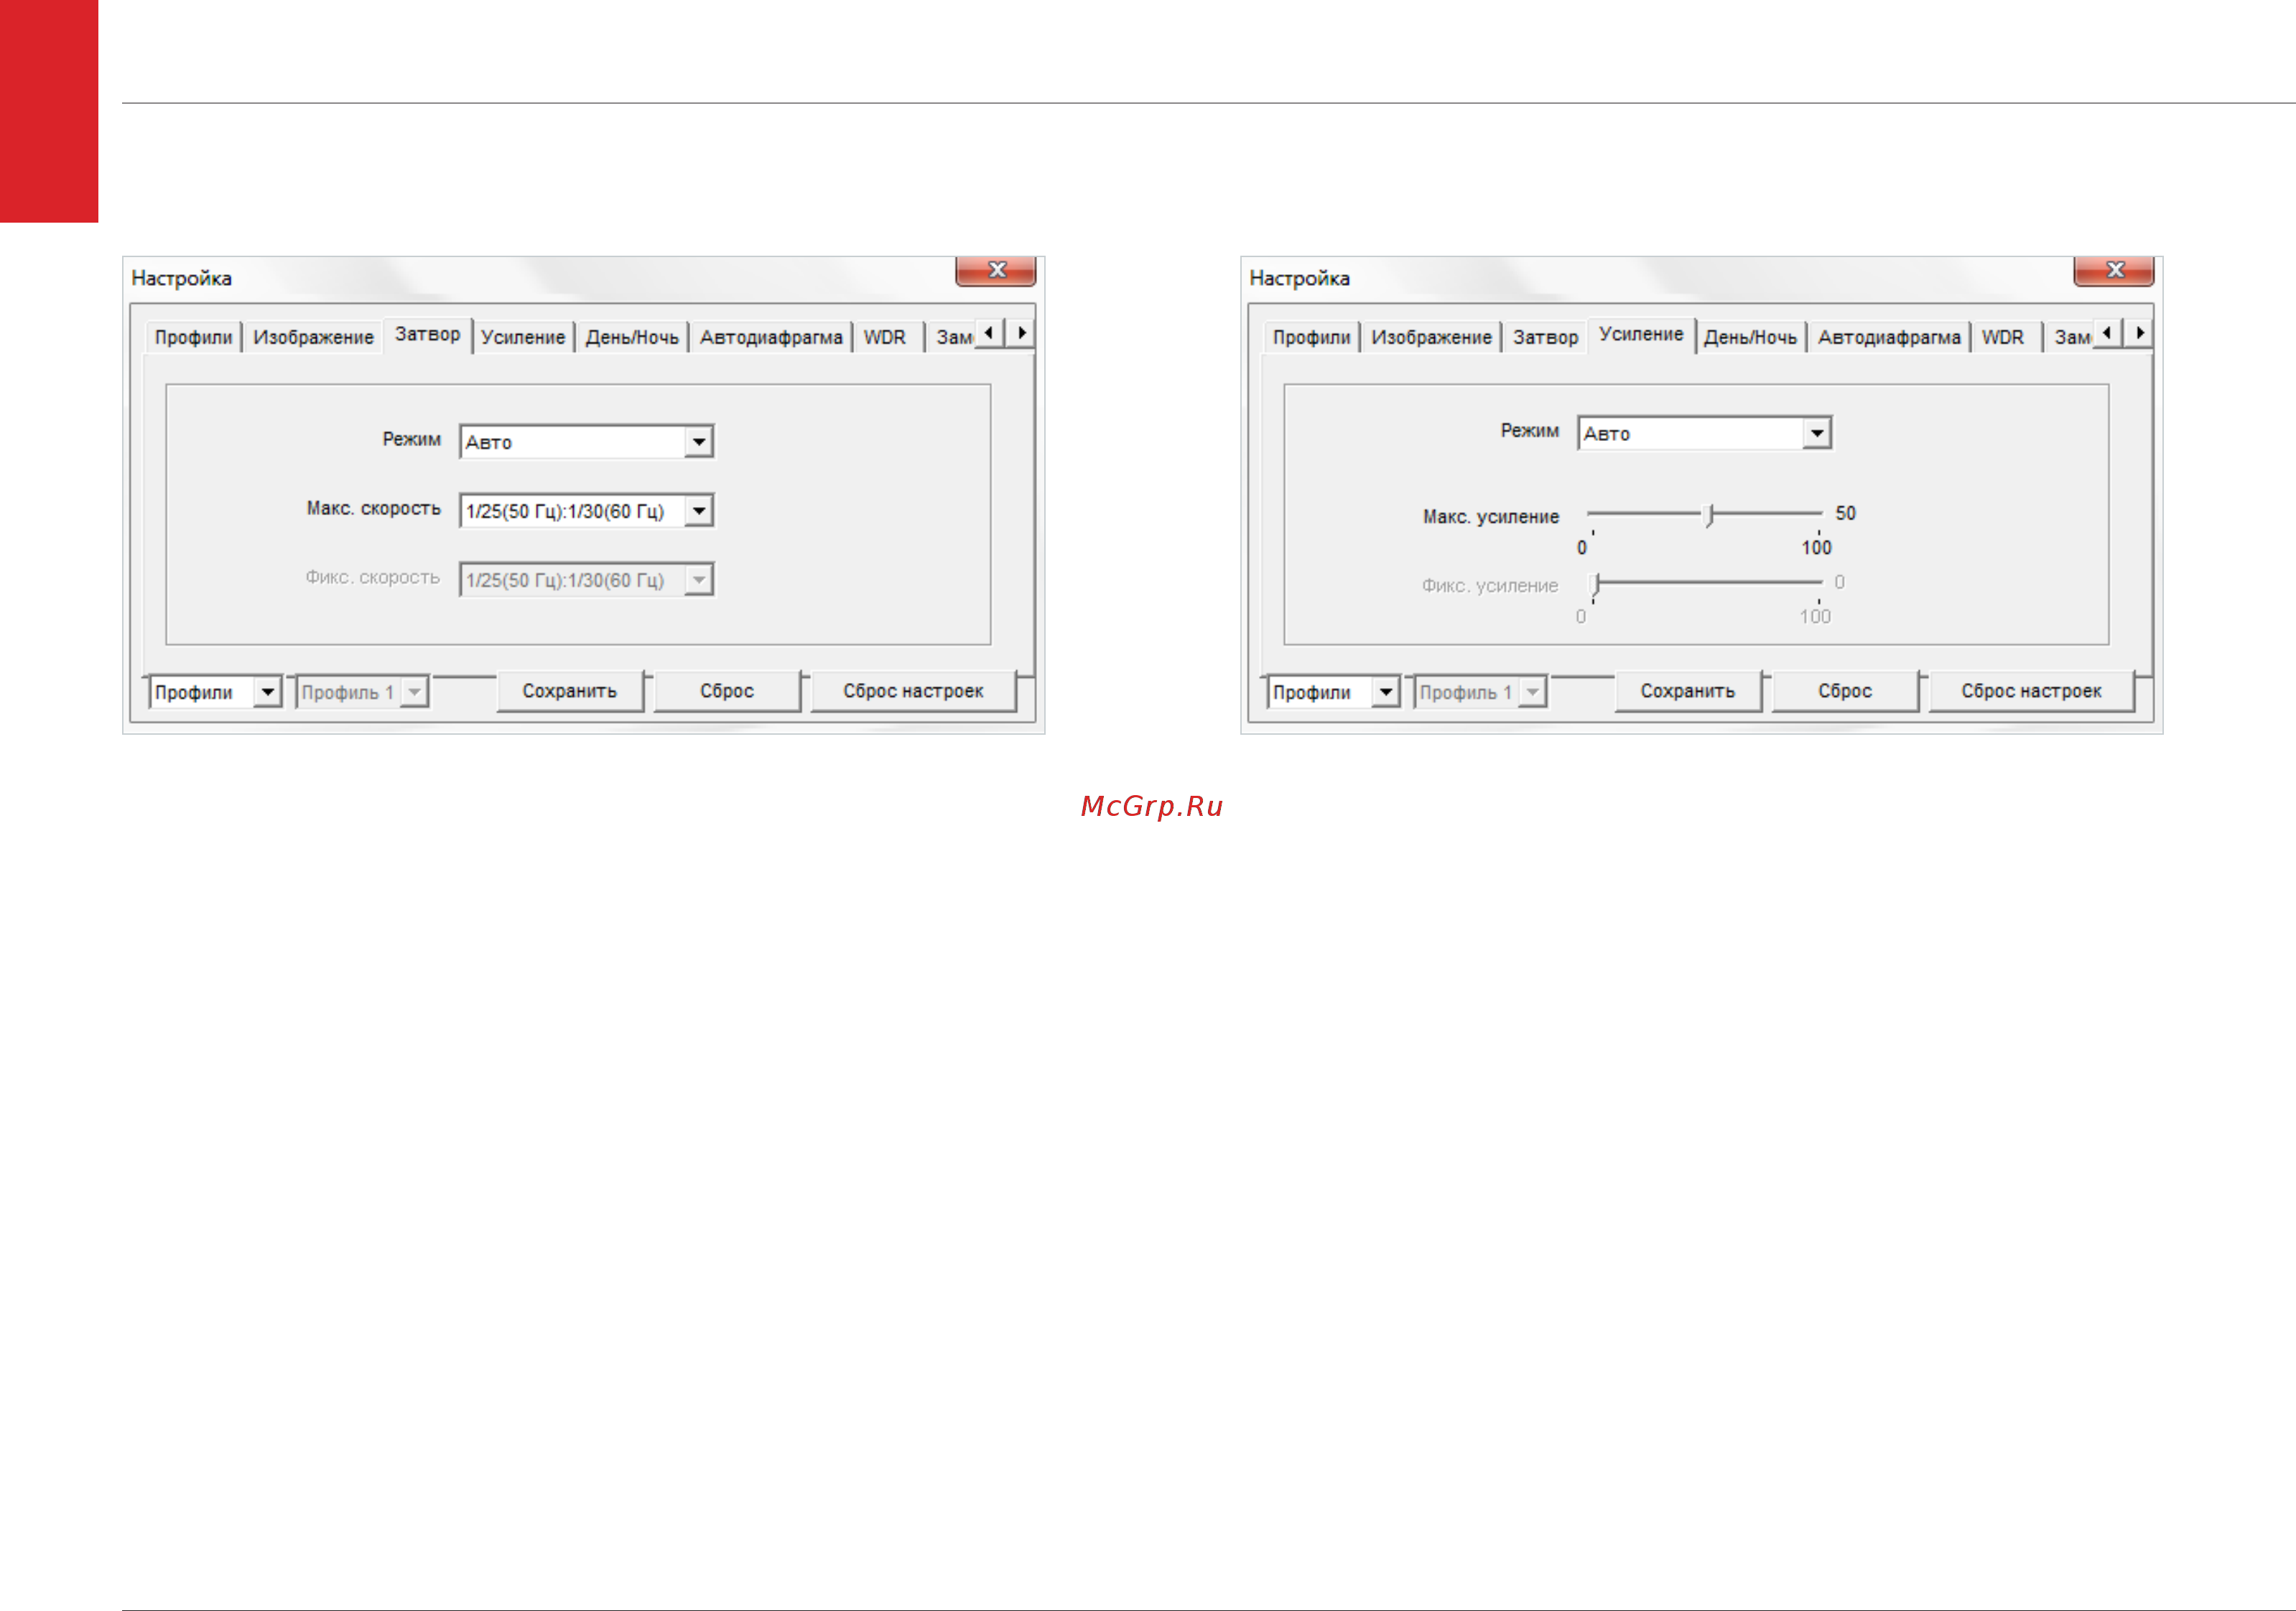This screenshot has height=1611, width=2296.
Task: Close the right Настройка window
Action: [2114, 270]
